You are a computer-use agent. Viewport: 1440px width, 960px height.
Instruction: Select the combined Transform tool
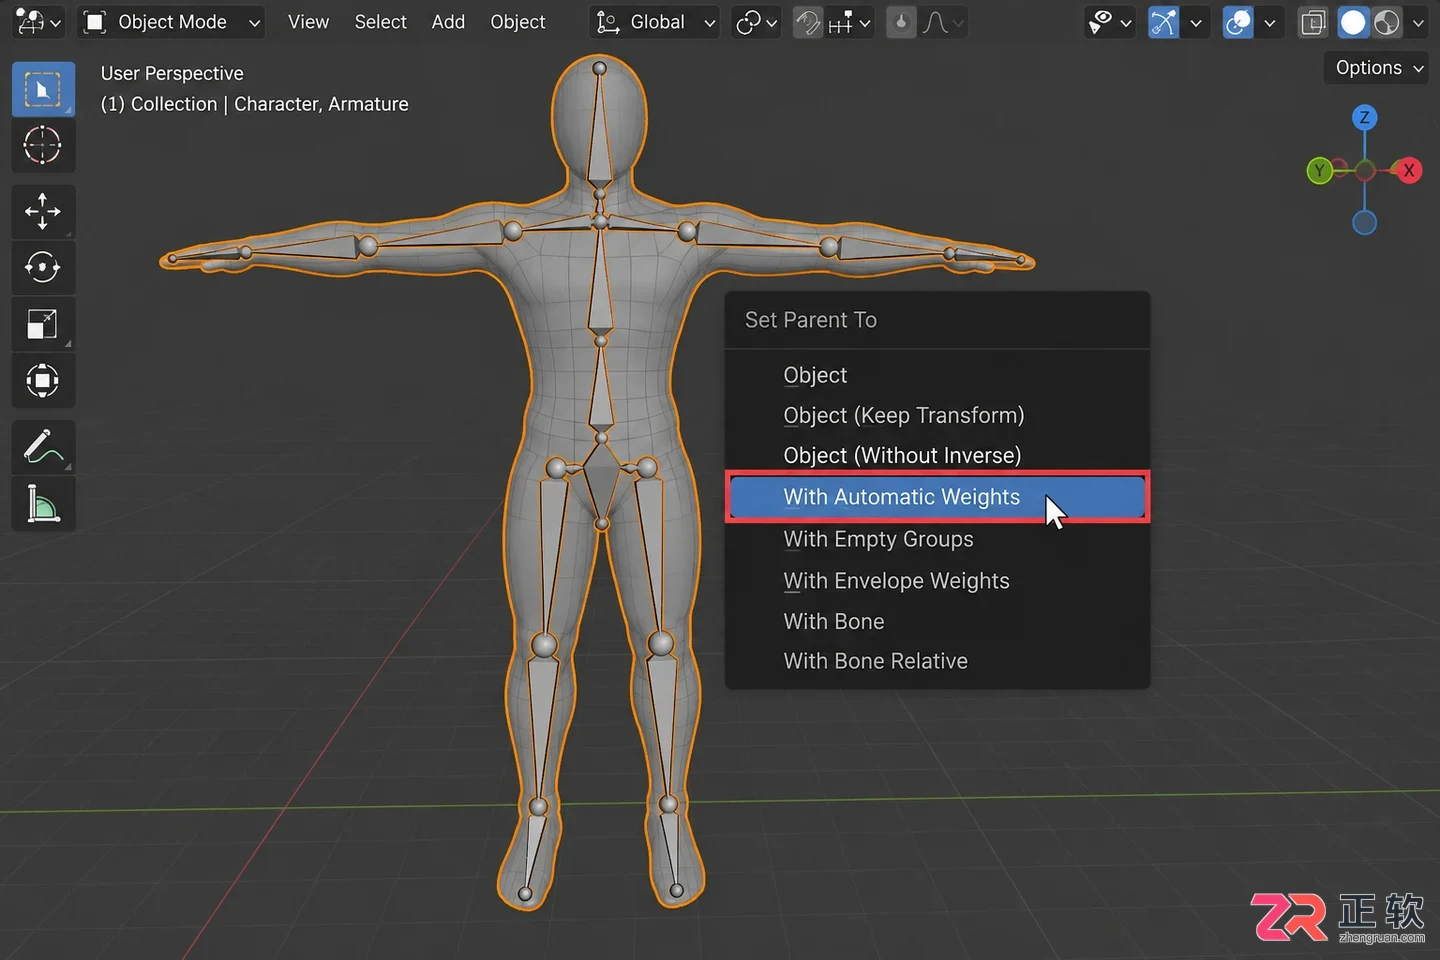43,380
